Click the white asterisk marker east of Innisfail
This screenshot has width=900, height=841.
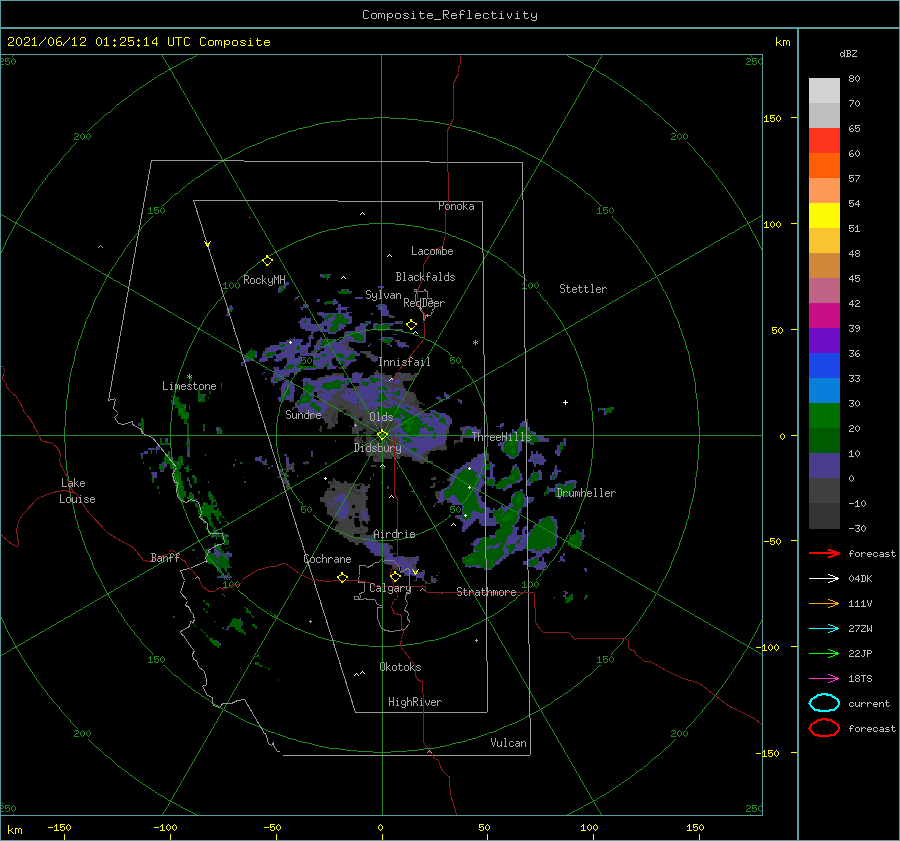(x=475, y=343)
